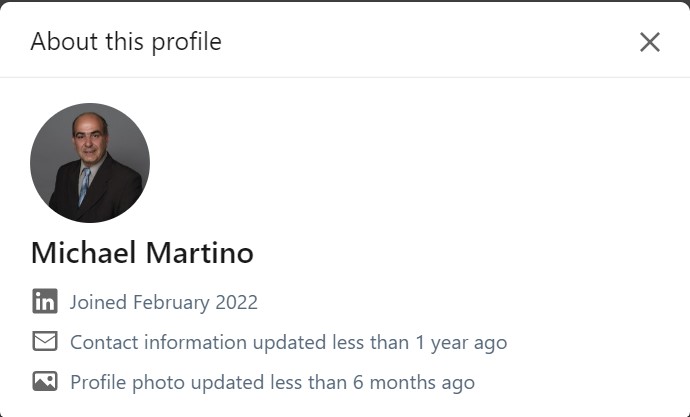690x417 pixels.
Task: Click the word profile in dialog title
Action: click(x=187, y=42)
